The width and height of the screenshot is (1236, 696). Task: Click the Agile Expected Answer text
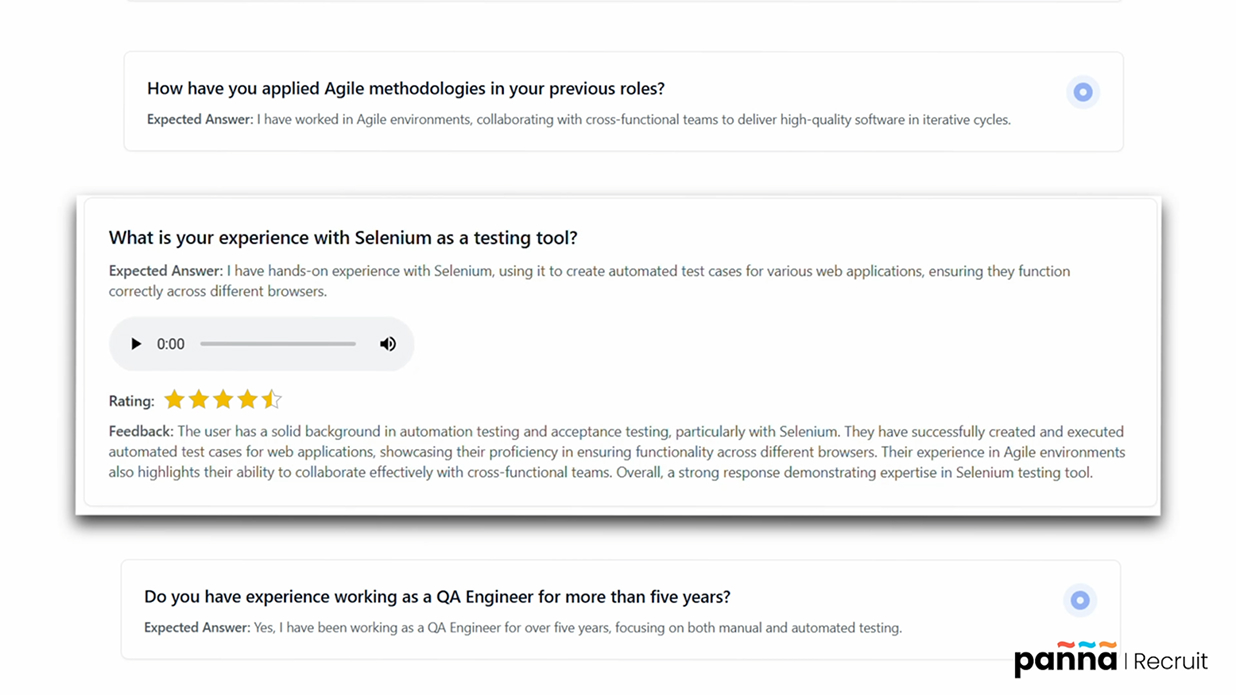tap(579, 119)
